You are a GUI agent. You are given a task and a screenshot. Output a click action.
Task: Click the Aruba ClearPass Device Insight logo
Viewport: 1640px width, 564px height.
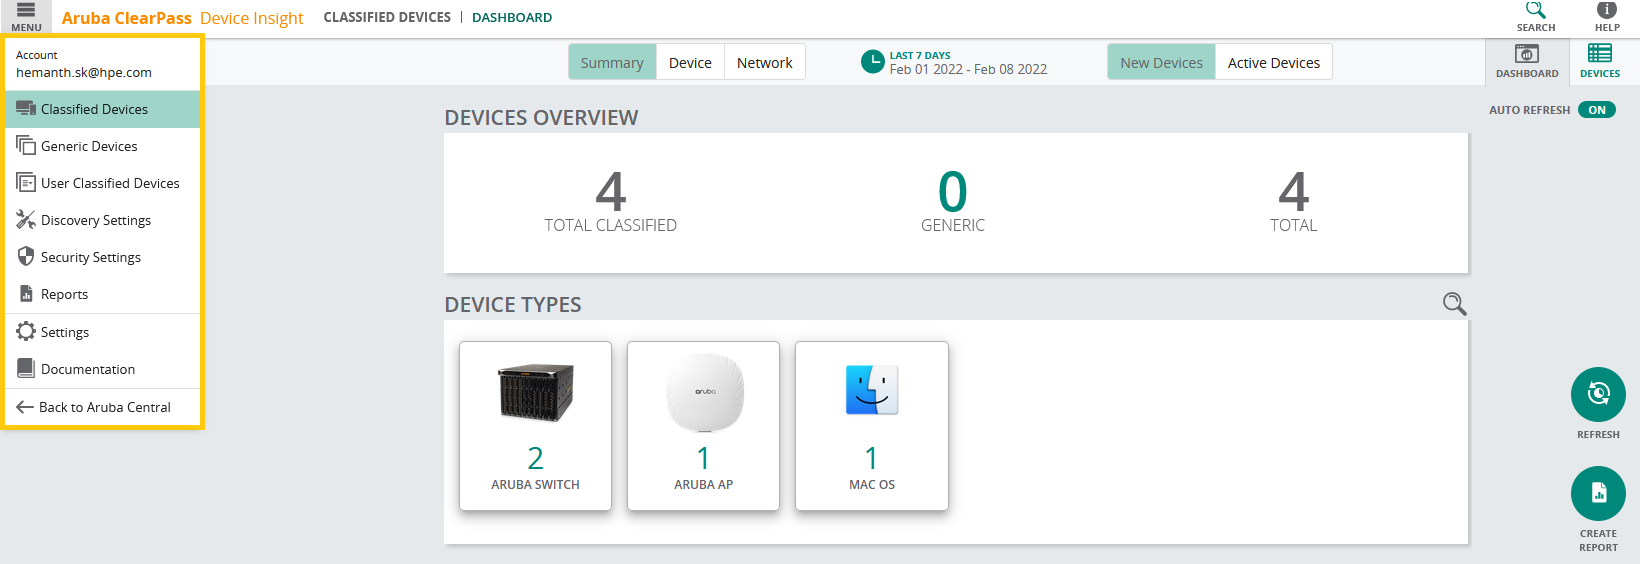coord(182,18)
